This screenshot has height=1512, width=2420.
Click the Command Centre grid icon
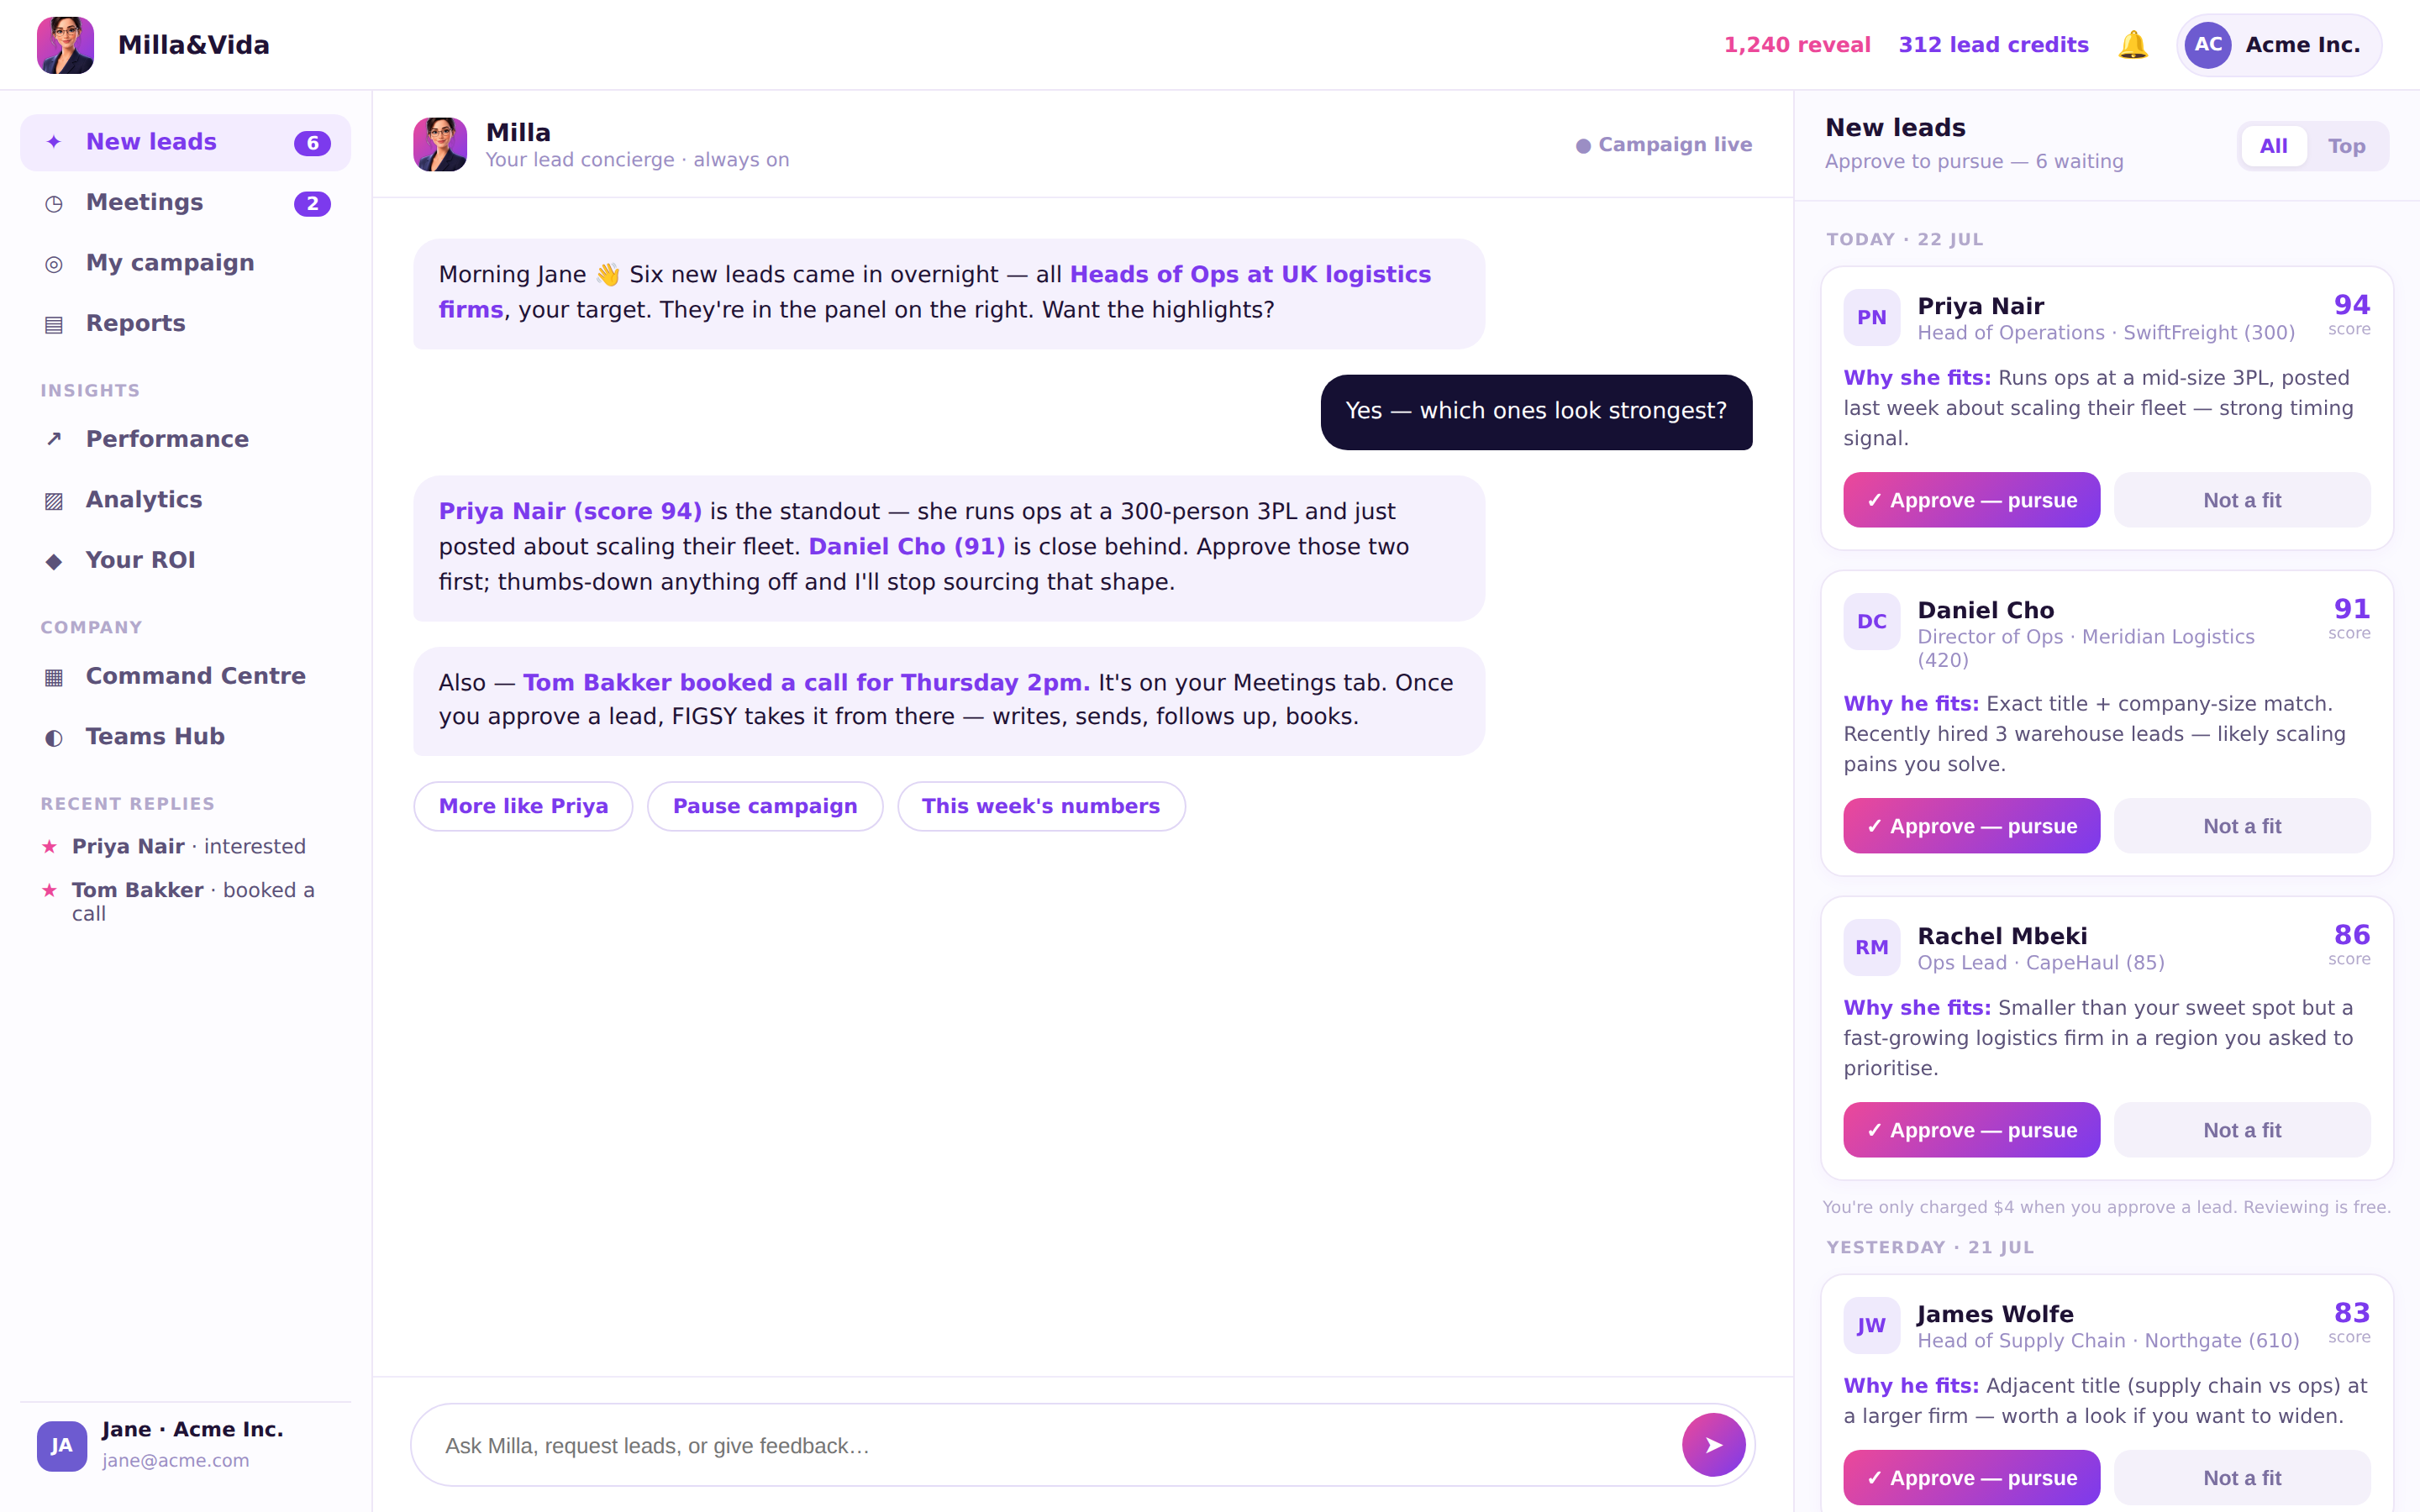(x=54, y=677)
